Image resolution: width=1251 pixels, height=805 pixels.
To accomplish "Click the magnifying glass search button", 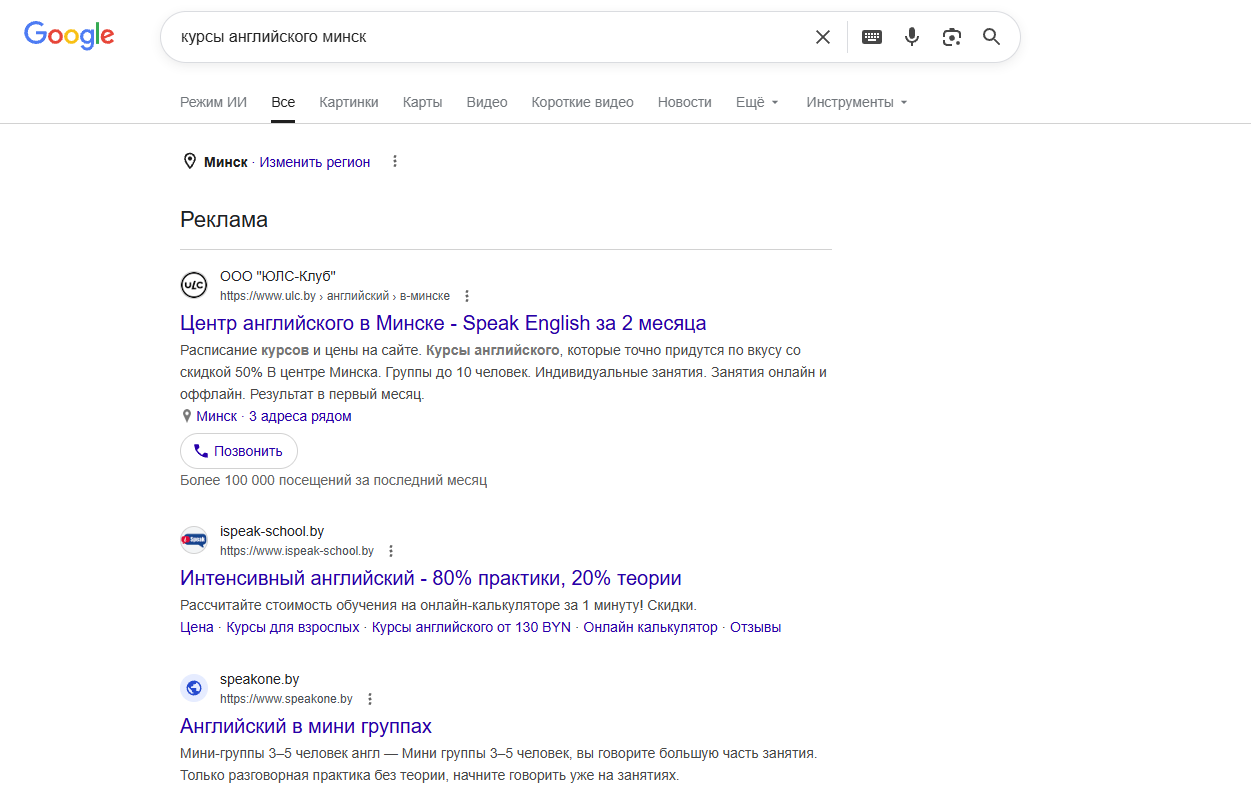I will (992, 37).
